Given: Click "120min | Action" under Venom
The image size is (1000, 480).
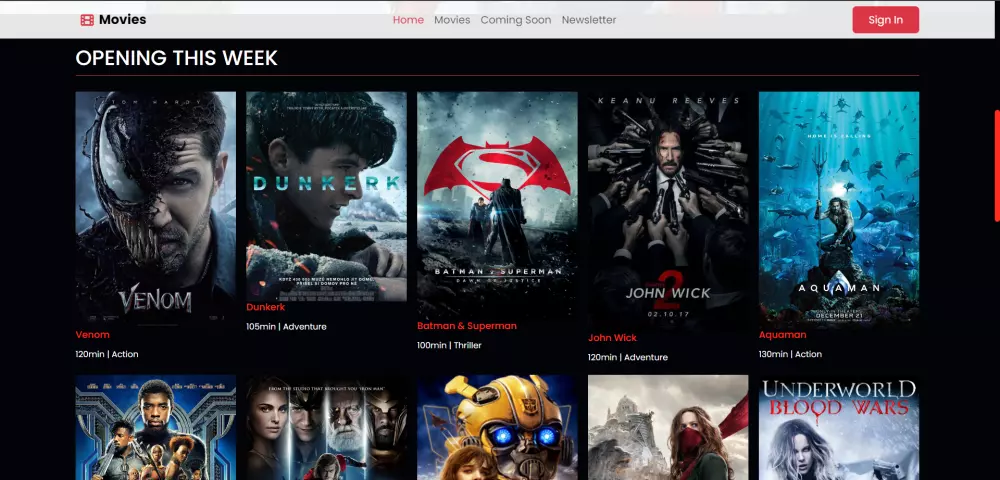Looking at the screenshot, I should pos(107,354).
